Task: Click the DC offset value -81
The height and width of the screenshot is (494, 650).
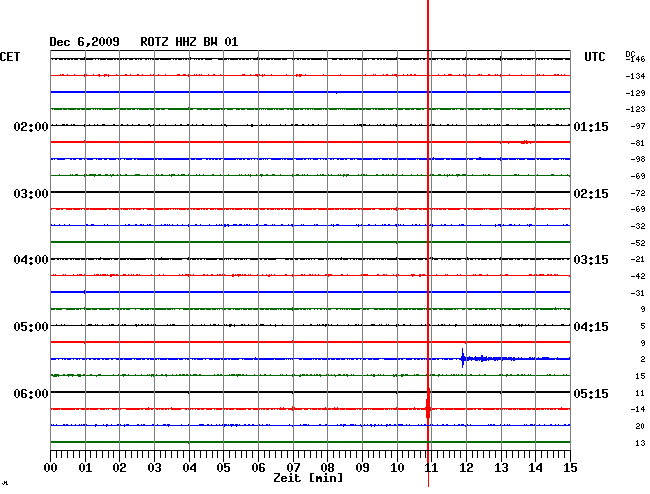Action: click(x=638, y=143)
